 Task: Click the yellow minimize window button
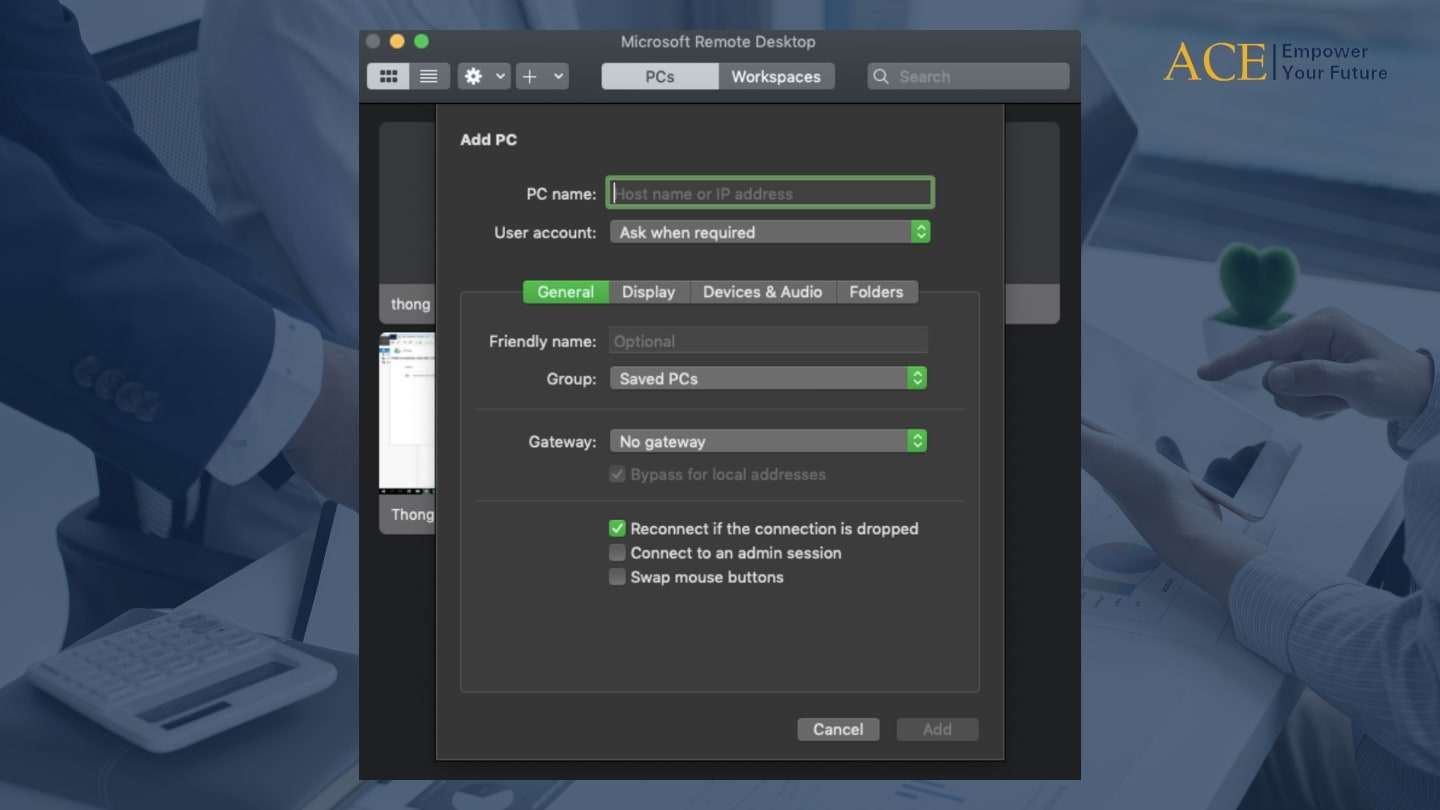click(397, 41)
